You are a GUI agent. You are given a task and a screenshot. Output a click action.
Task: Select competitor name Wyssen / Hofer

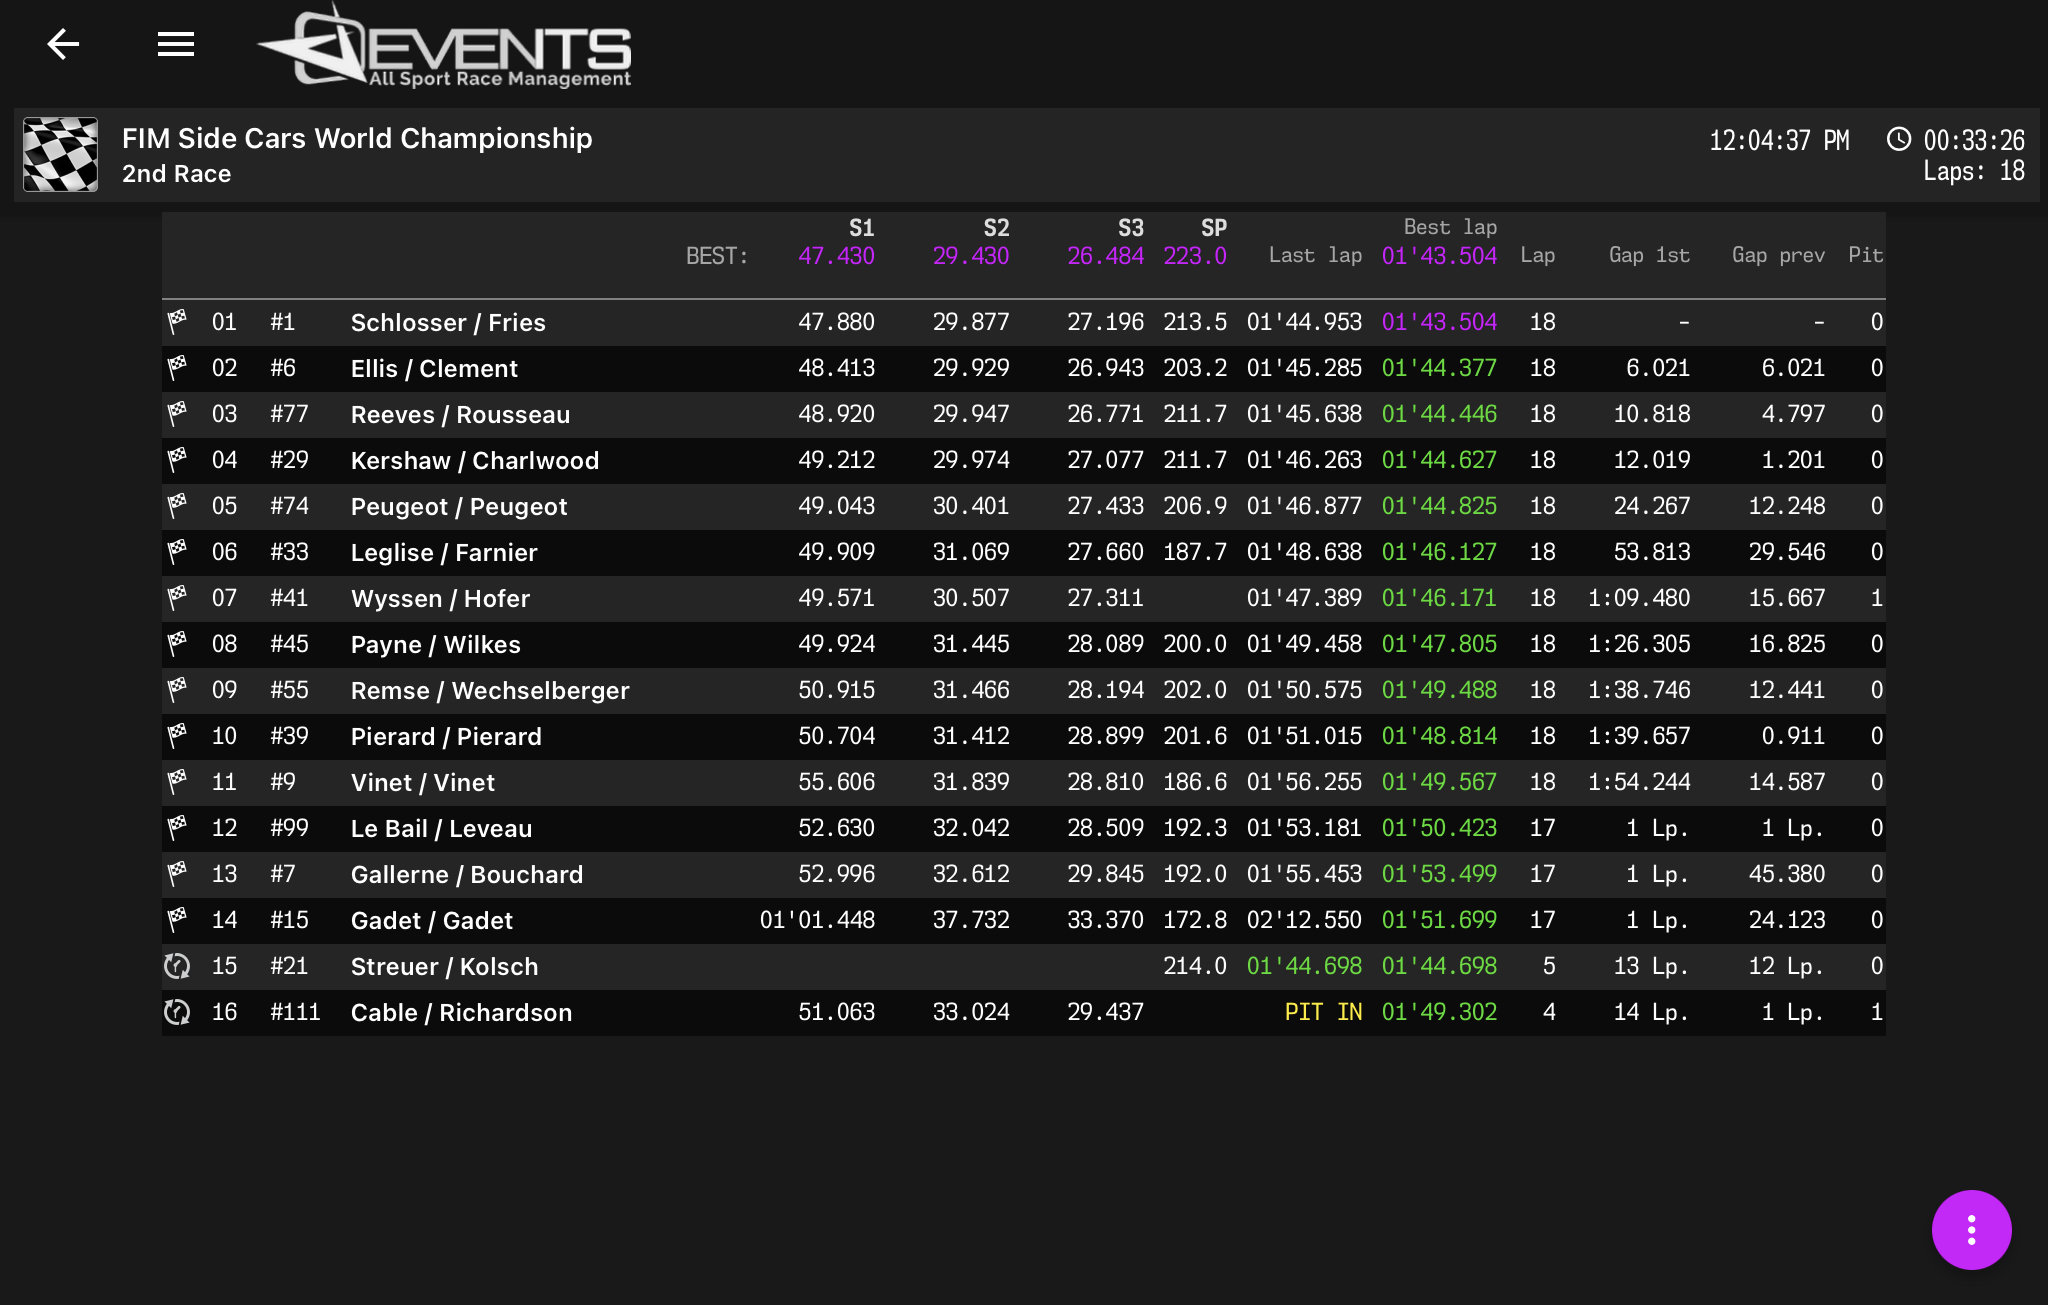click(x=440, y=598)
